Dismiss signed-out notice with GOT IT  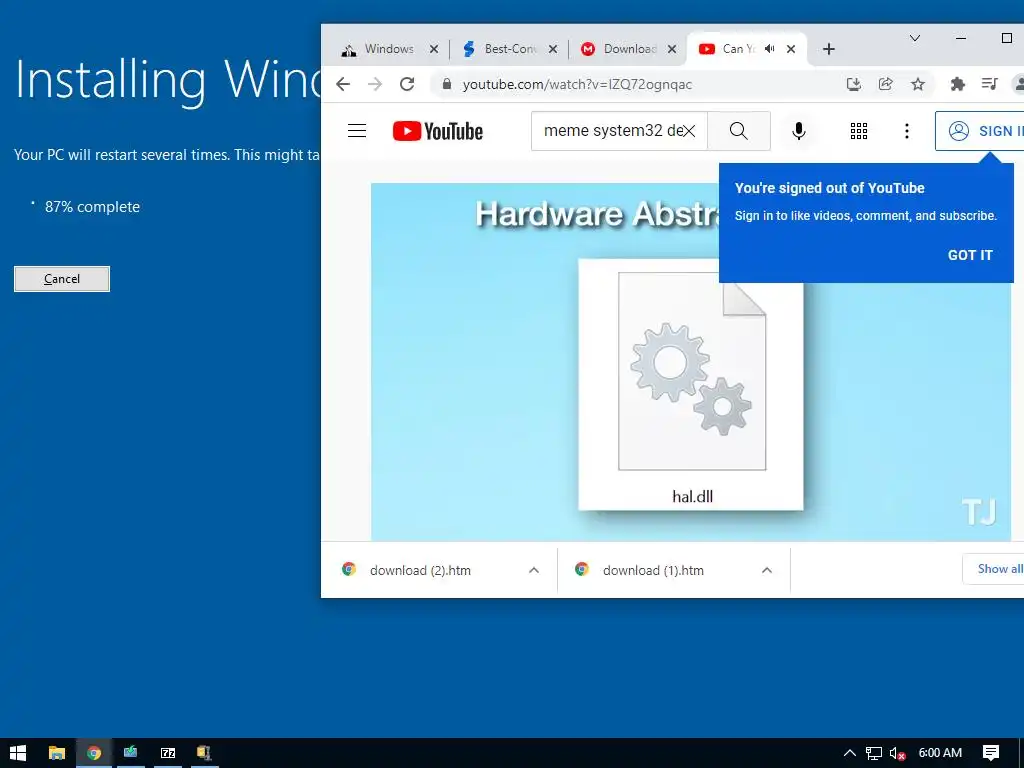(x=970, y=255)
